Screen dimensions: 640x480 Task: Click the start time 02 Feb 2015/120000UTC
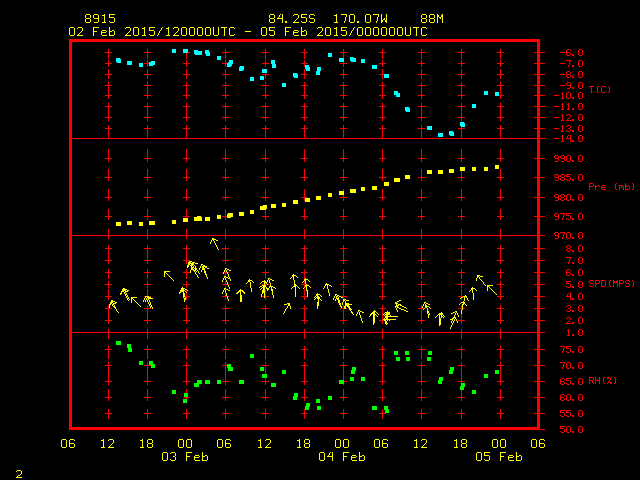coord(152,32)
